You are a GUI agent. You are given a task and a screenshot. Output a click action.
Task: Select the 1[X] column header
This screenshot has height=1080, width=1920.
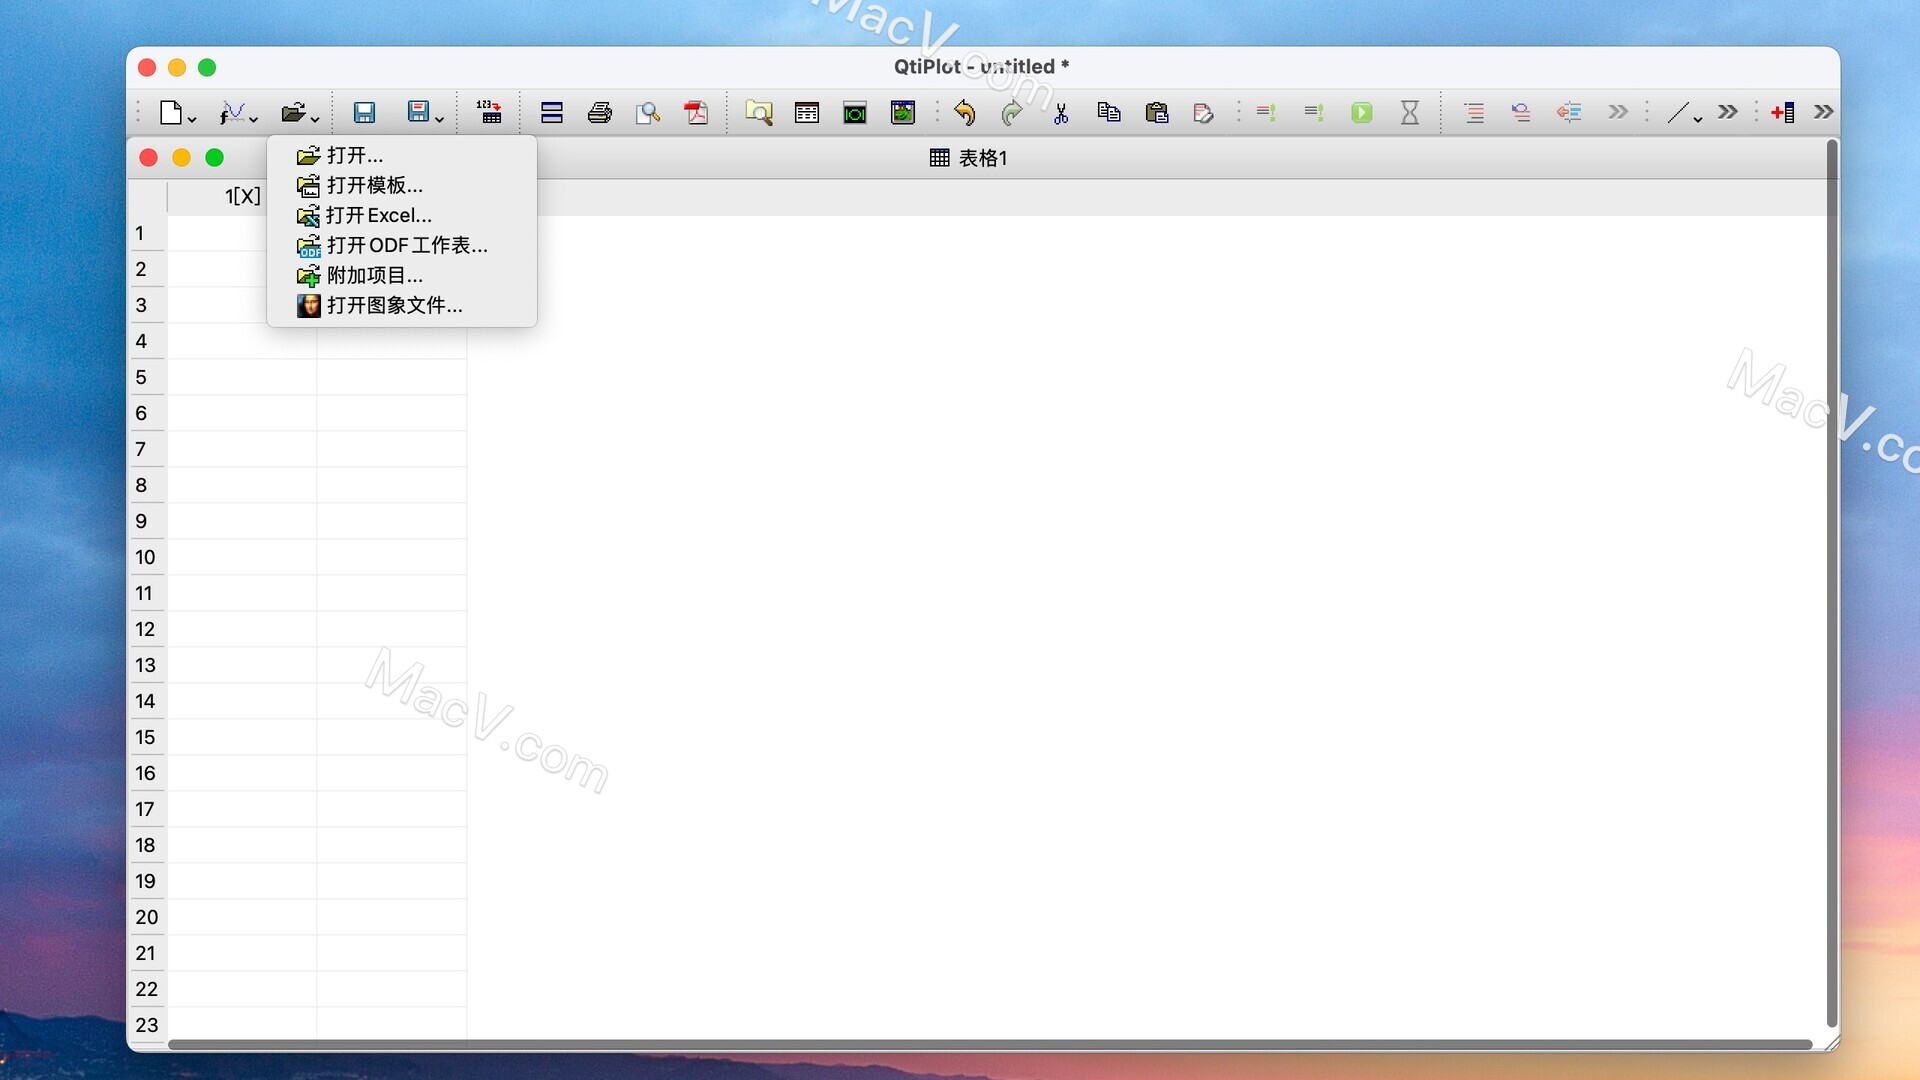tap(242, 196)
